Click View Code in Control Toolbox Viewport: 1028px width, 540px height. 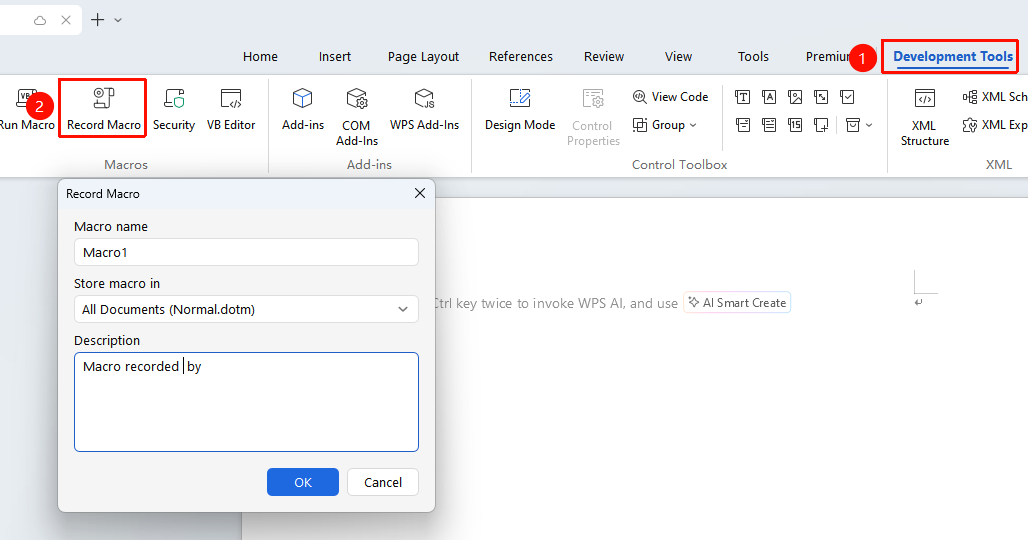[670, 97]
